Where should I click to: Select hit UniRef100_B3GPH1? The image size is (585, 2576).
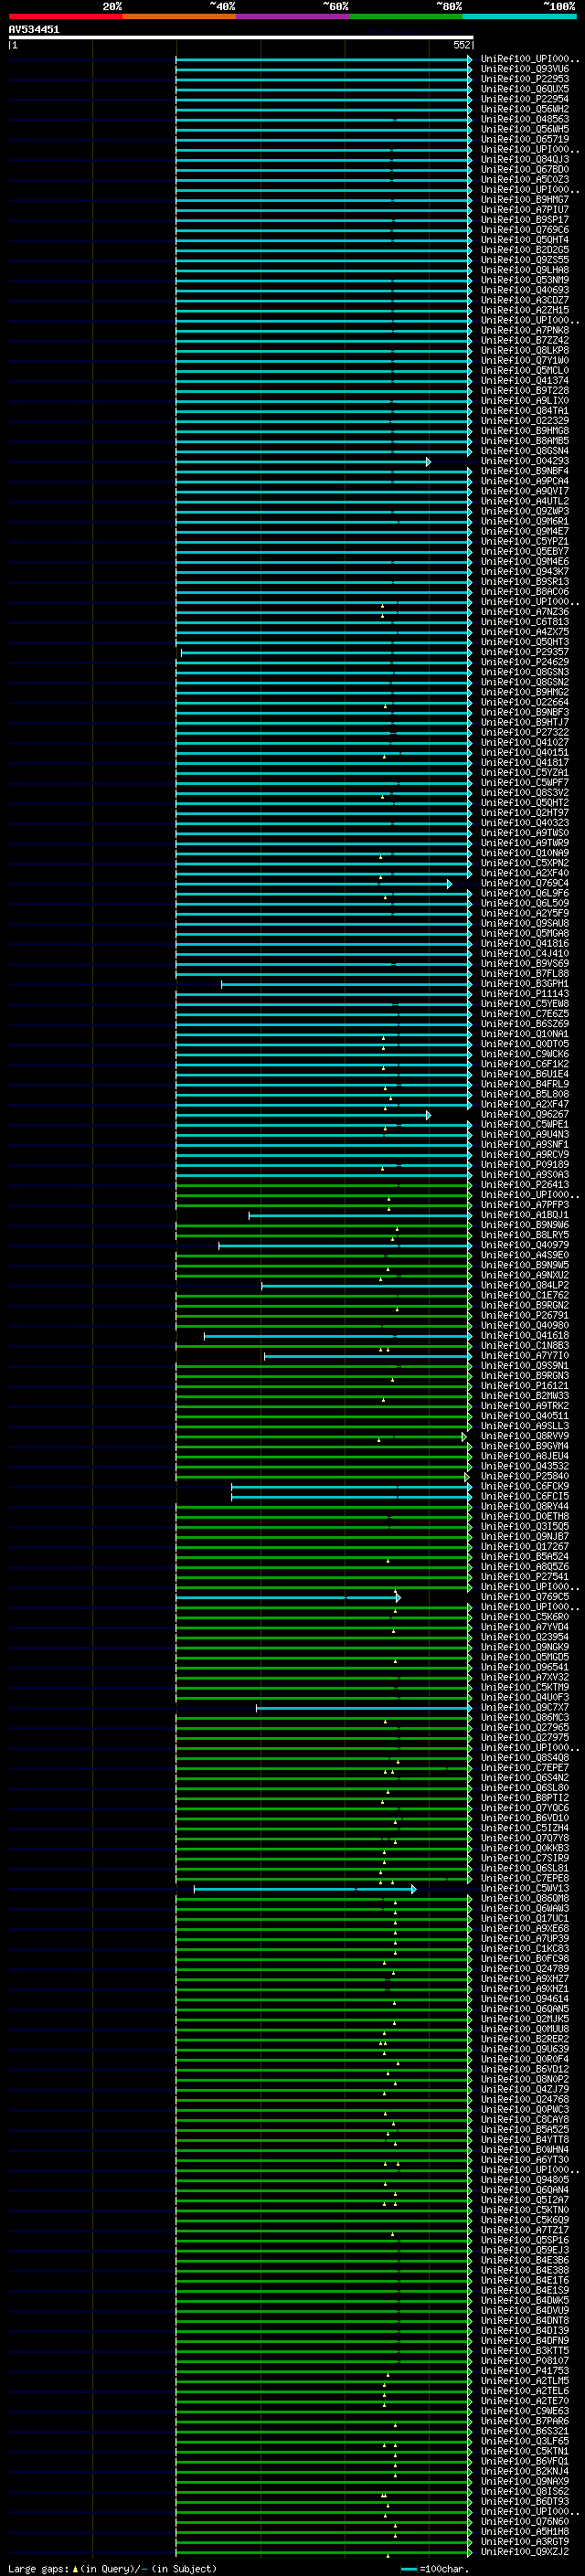click(524, 984)
